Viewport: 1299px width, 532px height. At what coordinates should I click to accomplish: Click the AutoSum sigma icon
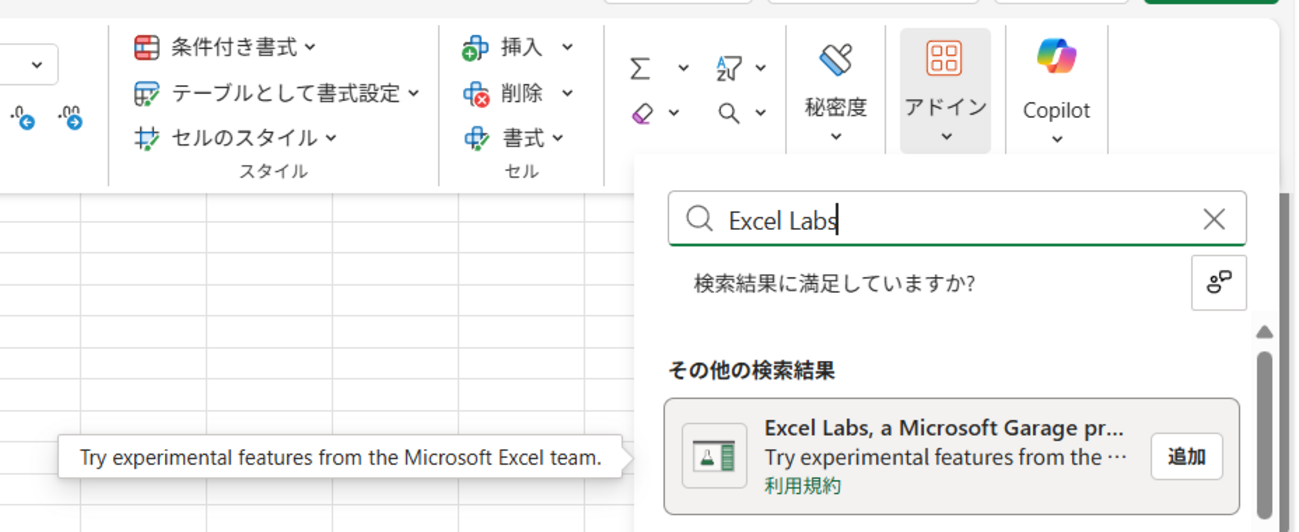640,68
